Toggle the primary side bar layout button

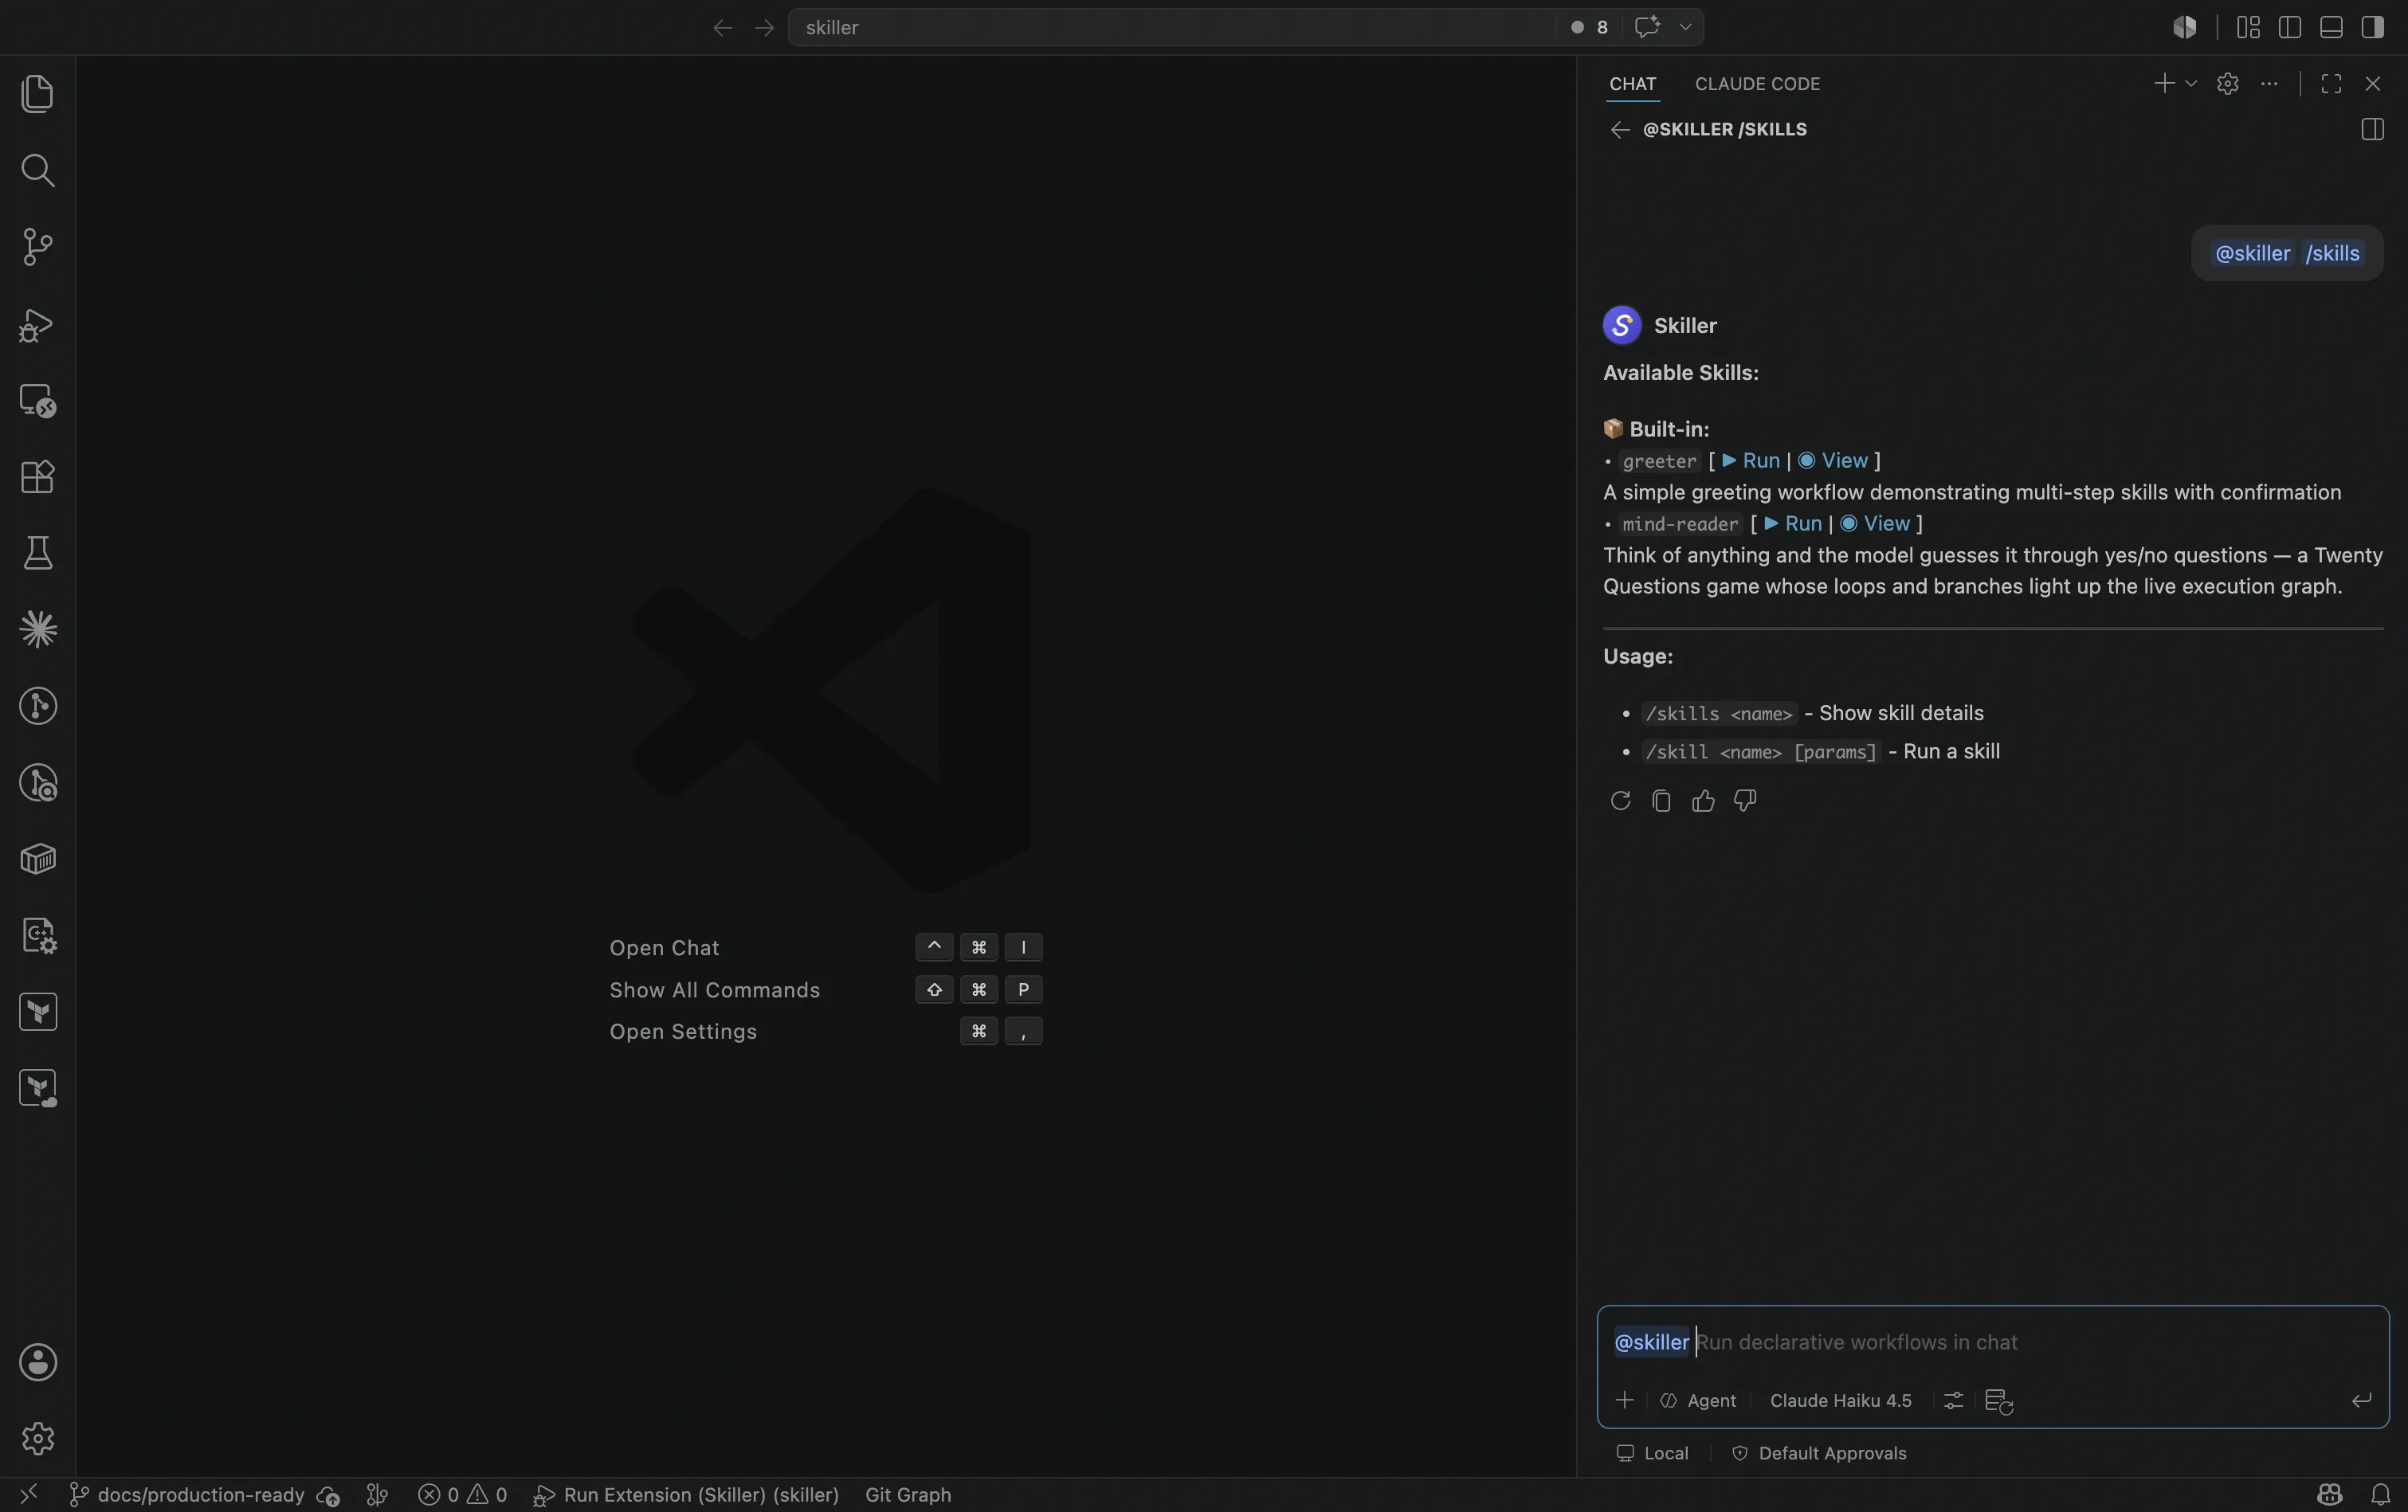(2290, 27)
